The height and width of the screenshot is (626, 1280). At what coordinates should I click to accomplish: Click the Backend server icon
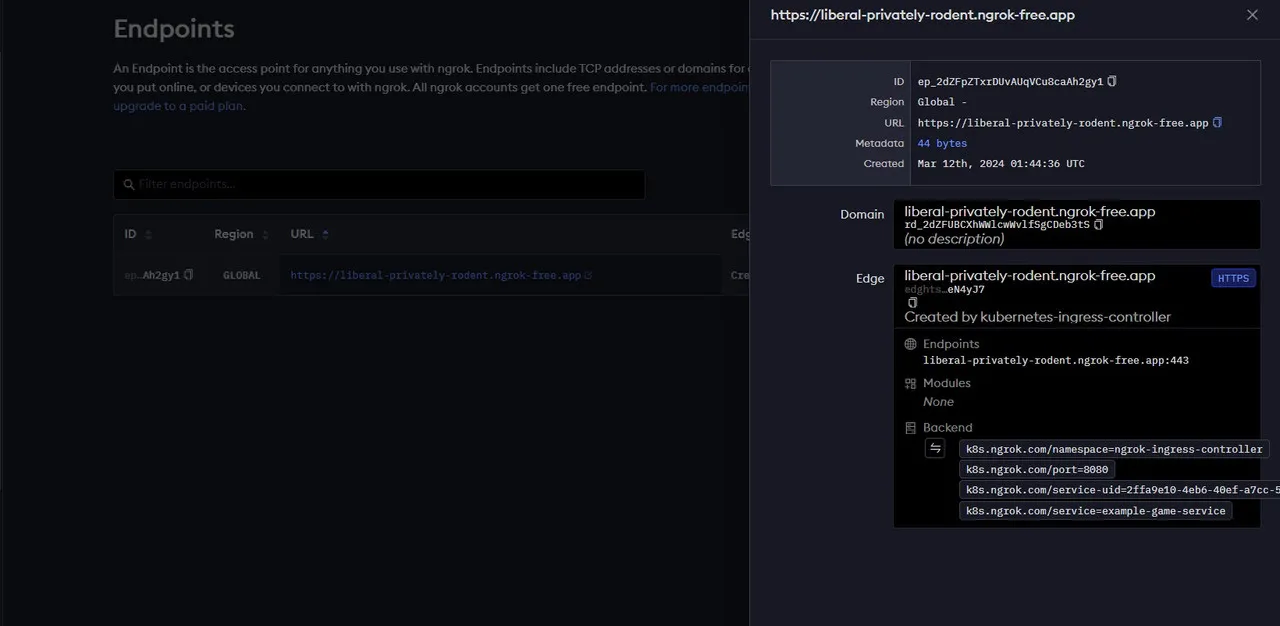(x=910, y=427)
